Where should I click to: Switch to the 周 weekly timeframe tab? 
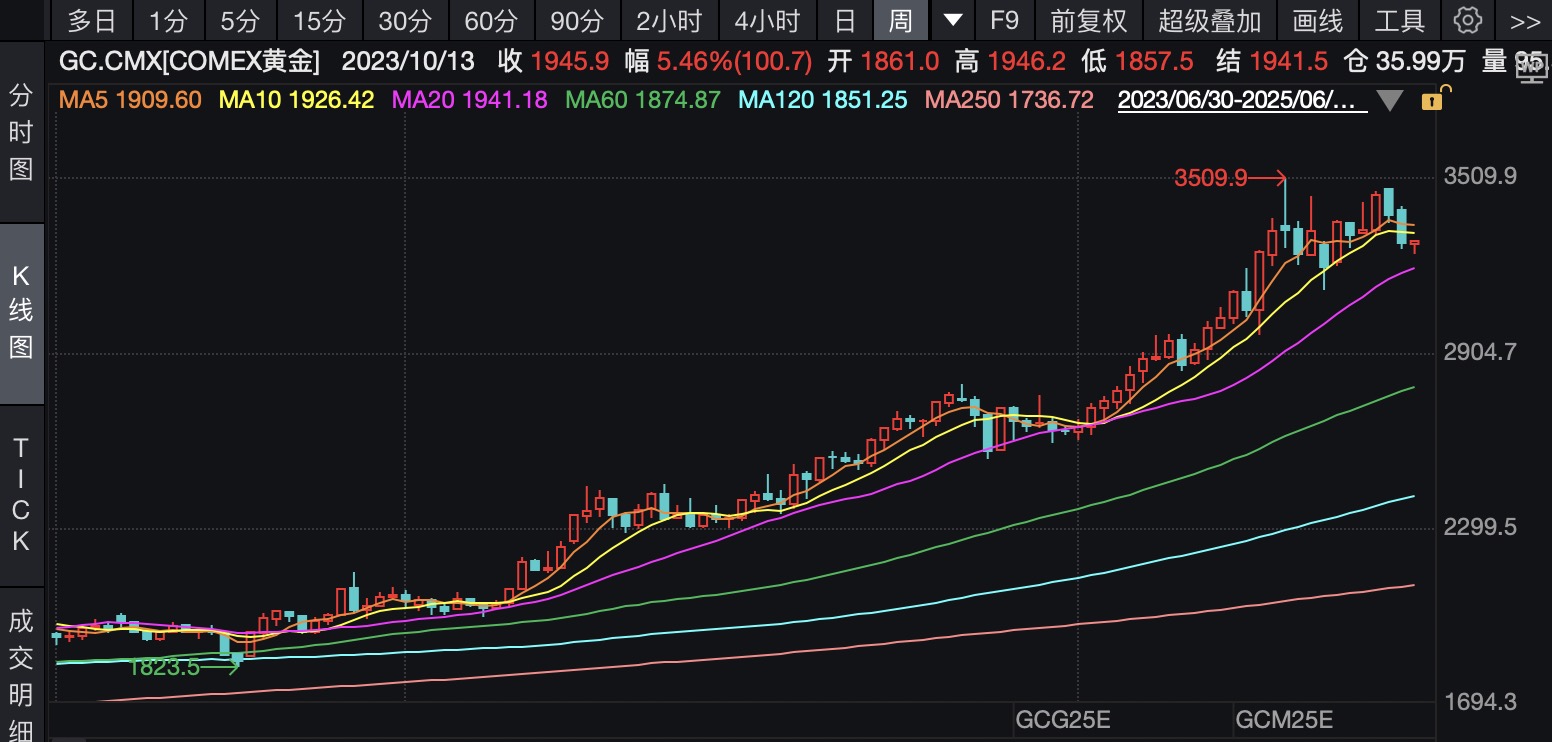pyautogui.click(x=901, y=20)
